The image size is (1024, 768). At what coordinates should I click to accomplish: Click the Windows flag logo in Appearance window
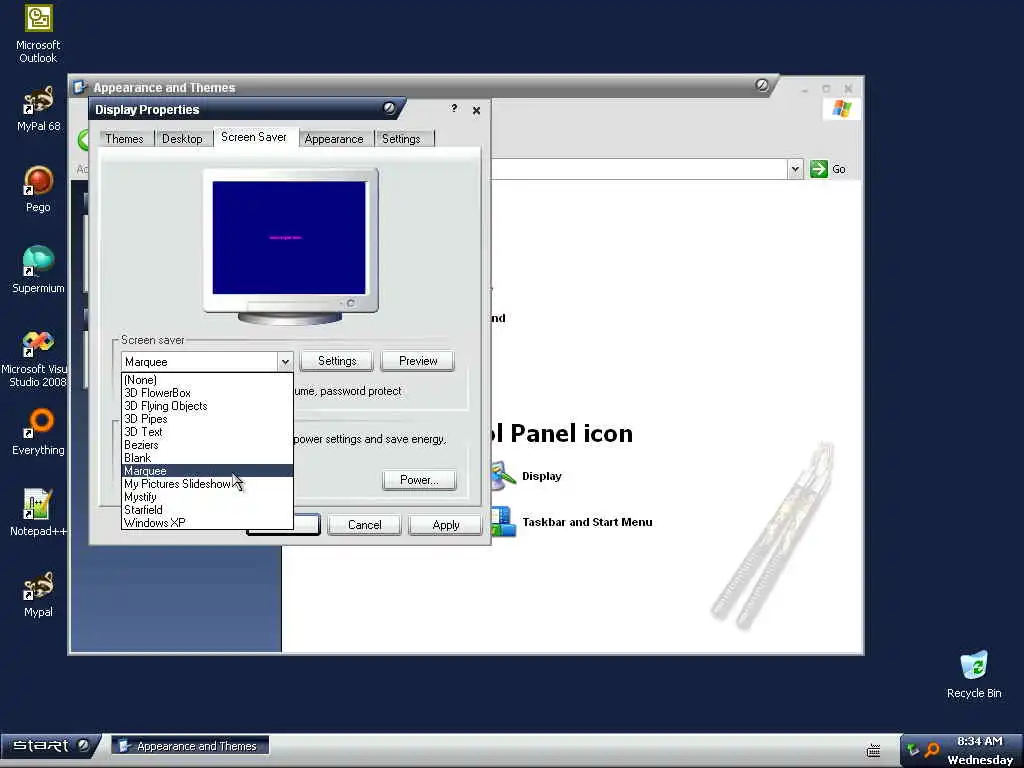coord(841,108)
